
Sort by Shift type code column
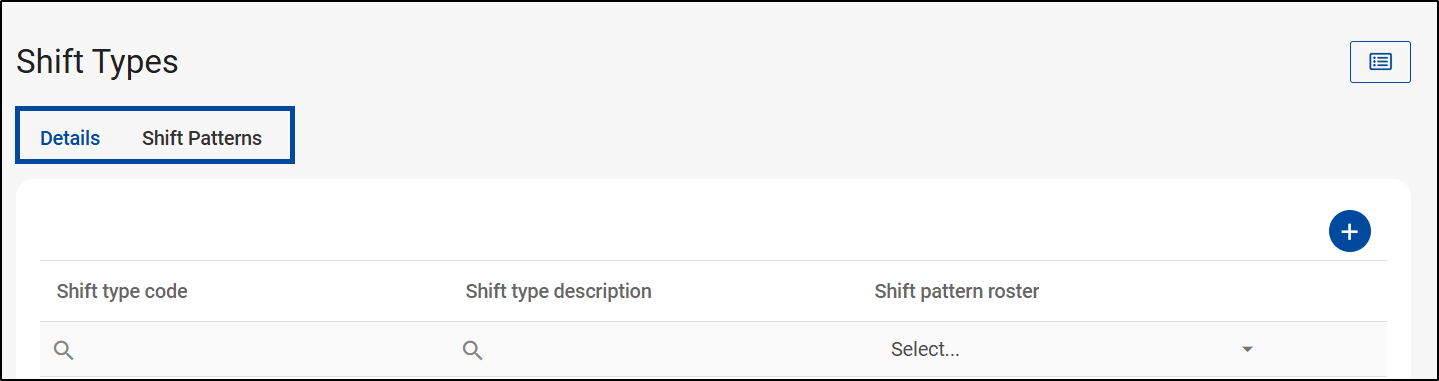click(122, 292)
